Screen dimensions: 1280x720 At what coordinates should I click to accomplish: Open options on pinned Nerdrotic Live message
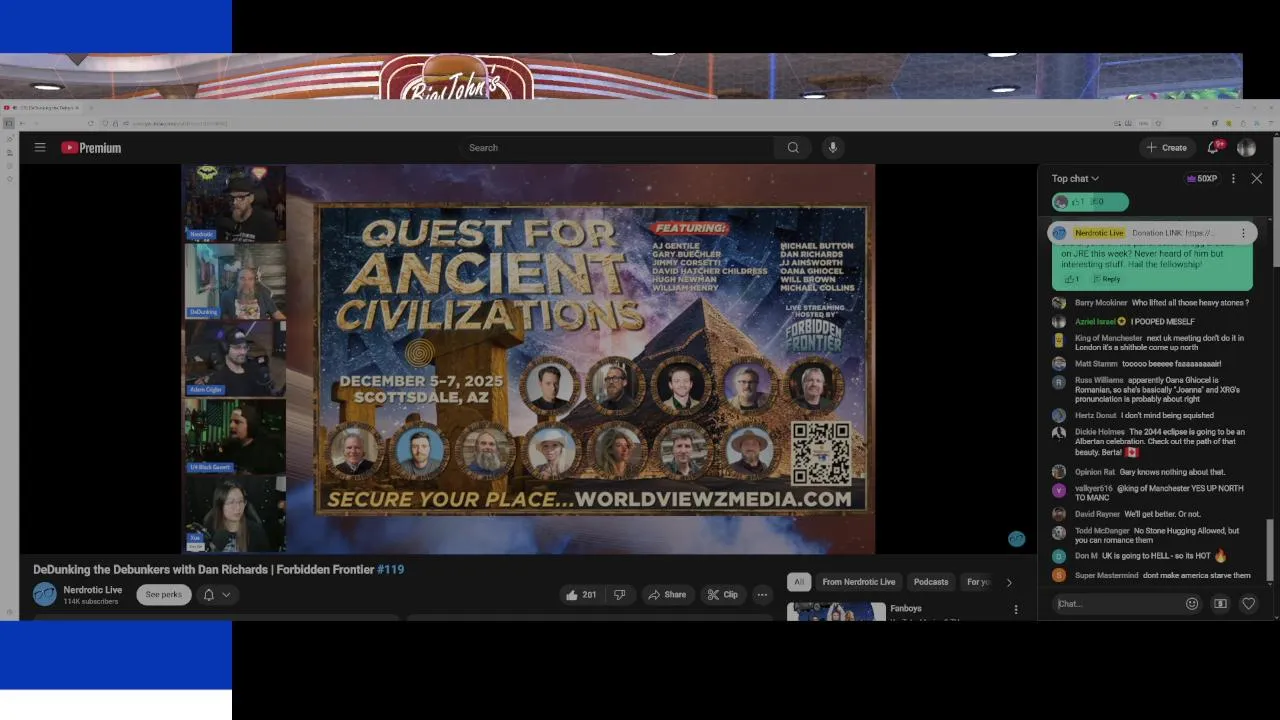(1243, 233)
